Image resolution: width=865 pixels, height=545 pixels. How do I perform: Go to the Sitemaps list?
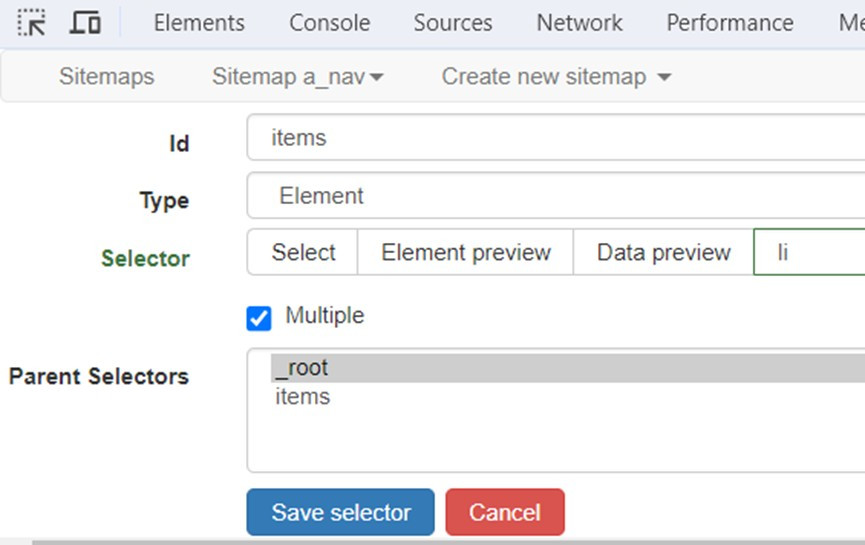pyautogui.click(x=106, y=76)
